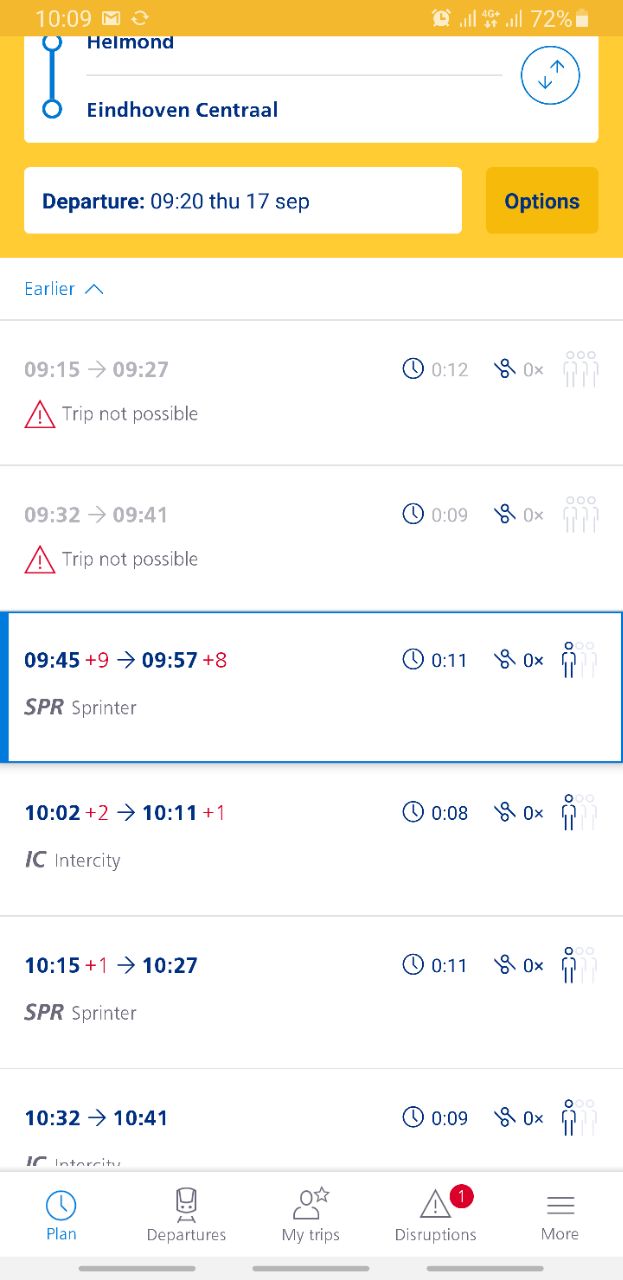Tap the swap stations arrows icon
Screen dimensions: 623x1280
click(x=550, y=75)
